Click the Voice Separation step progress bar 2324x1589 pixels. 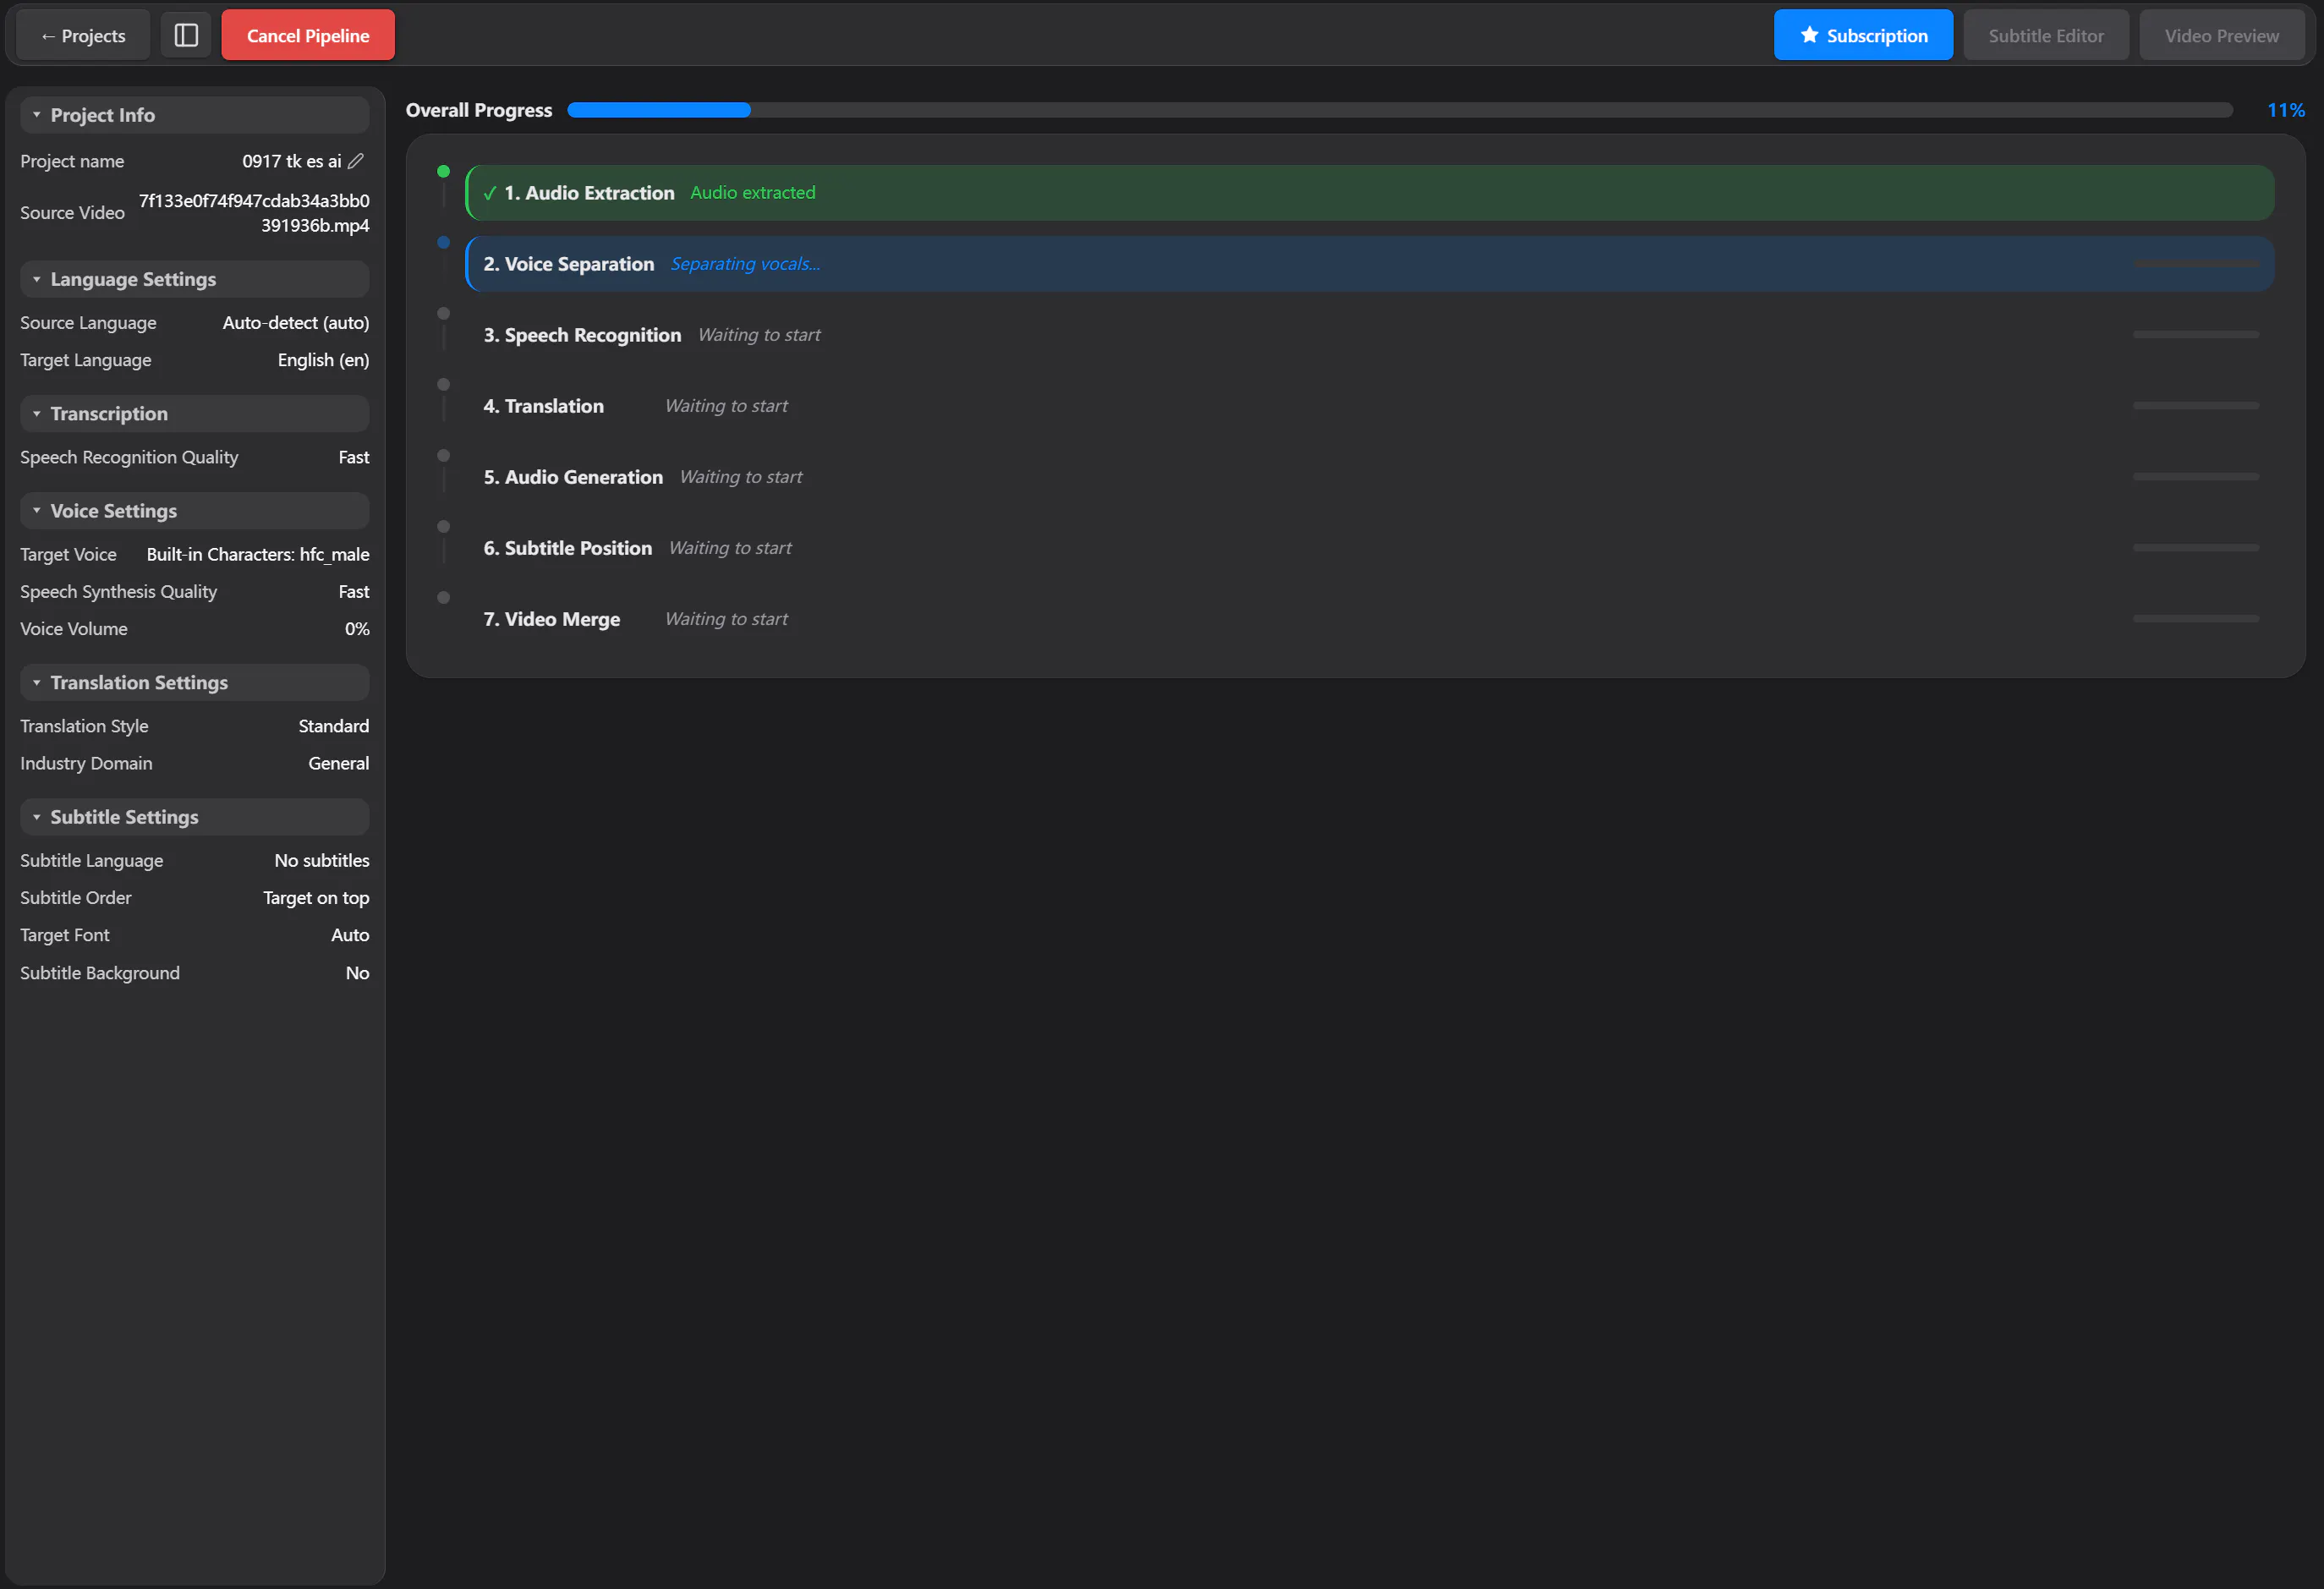(x=2195, y=264)
